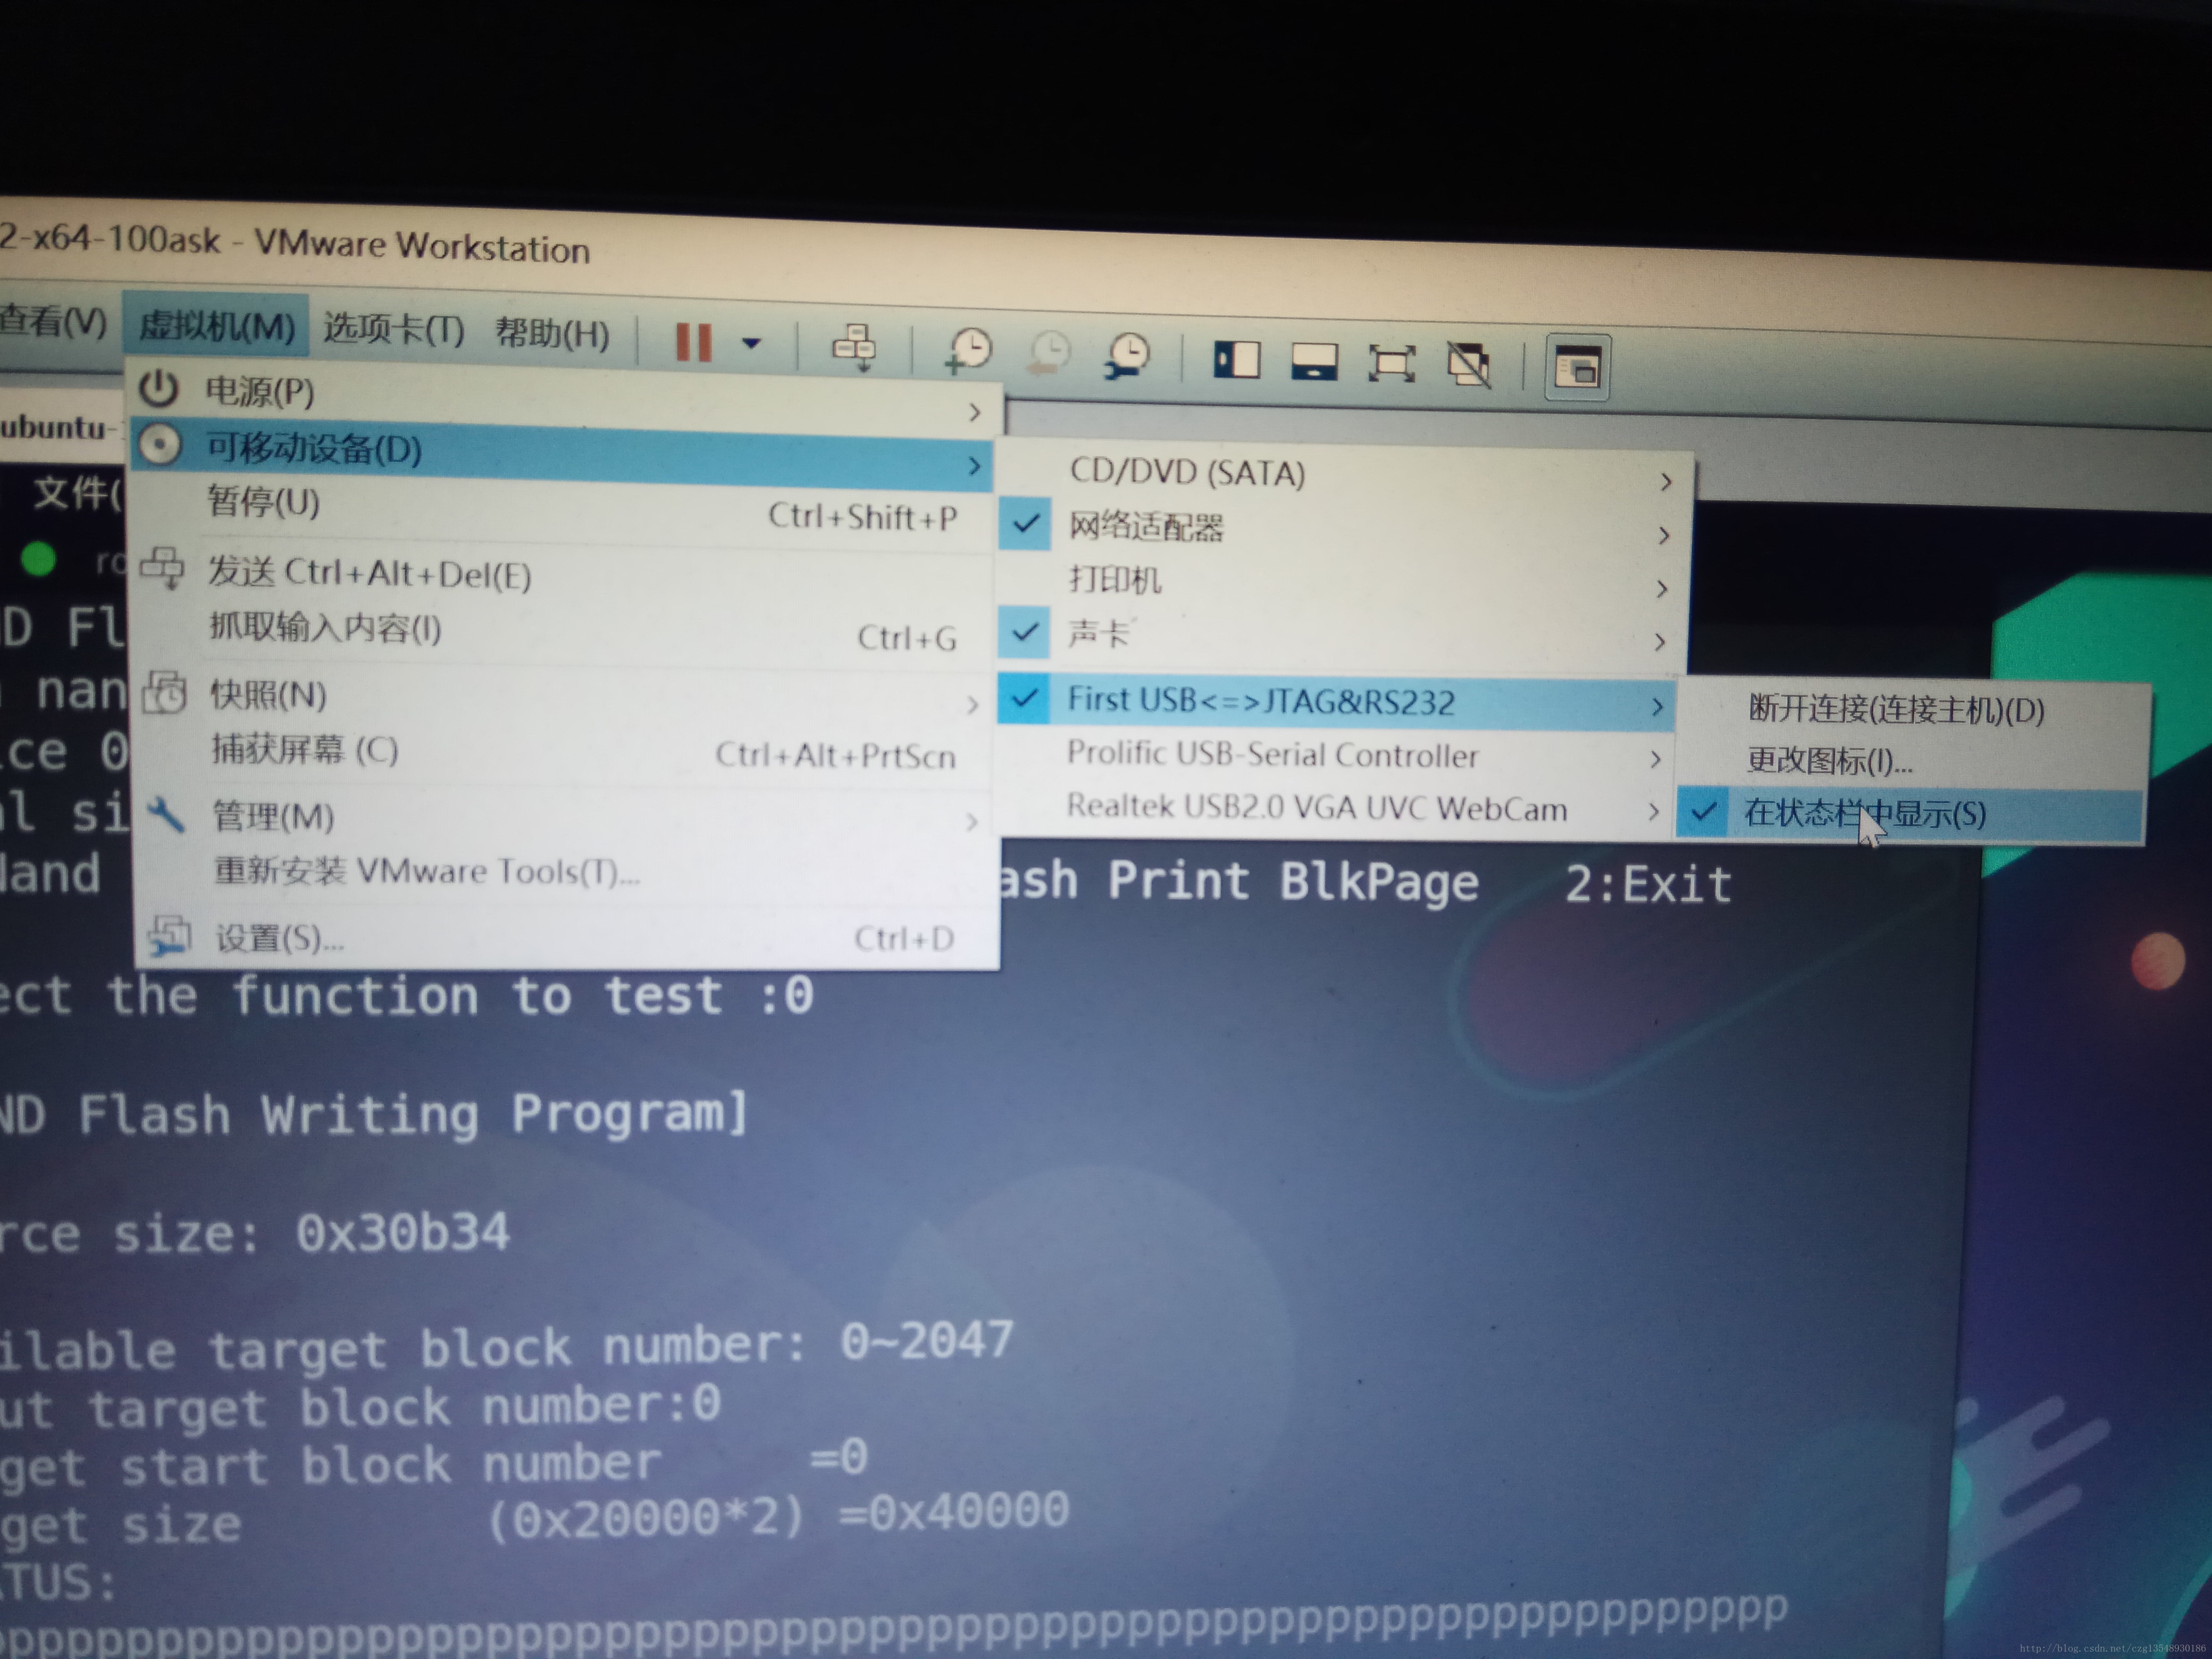The image size is (2212, 1659).
Task: Click the Unity mode toolbar icon
Action: click(1468, 365)
